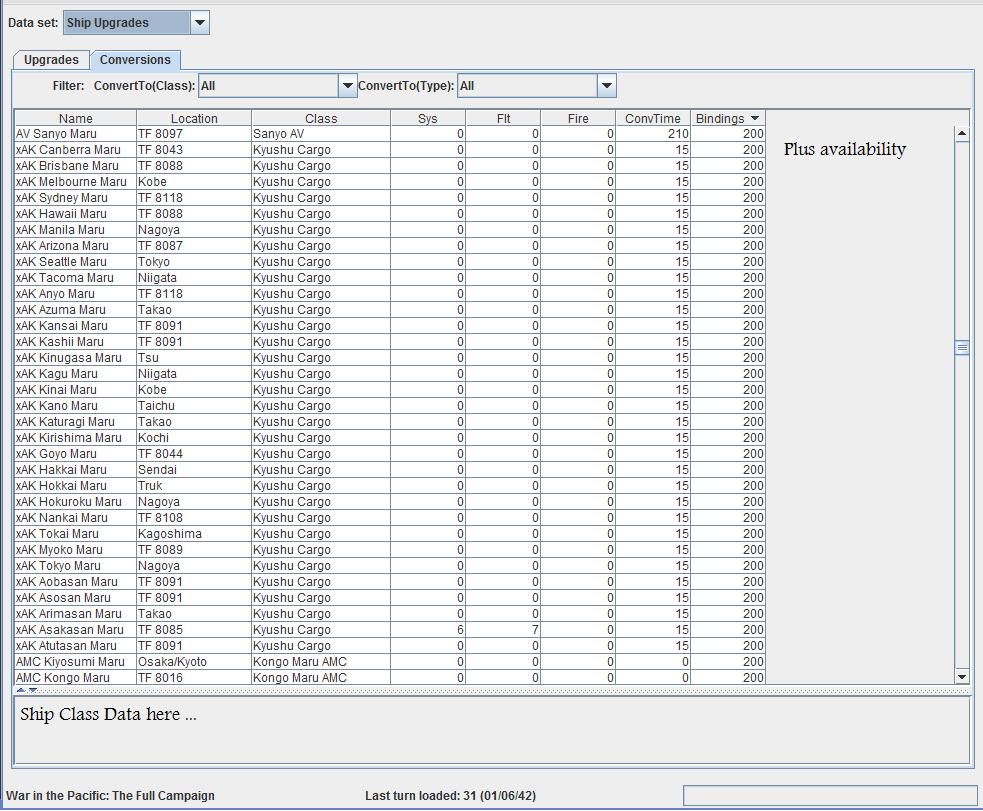This screenshot has height=811, width=983.
Task: Sort by the Fire column header
Action: [x=578, y=118]
